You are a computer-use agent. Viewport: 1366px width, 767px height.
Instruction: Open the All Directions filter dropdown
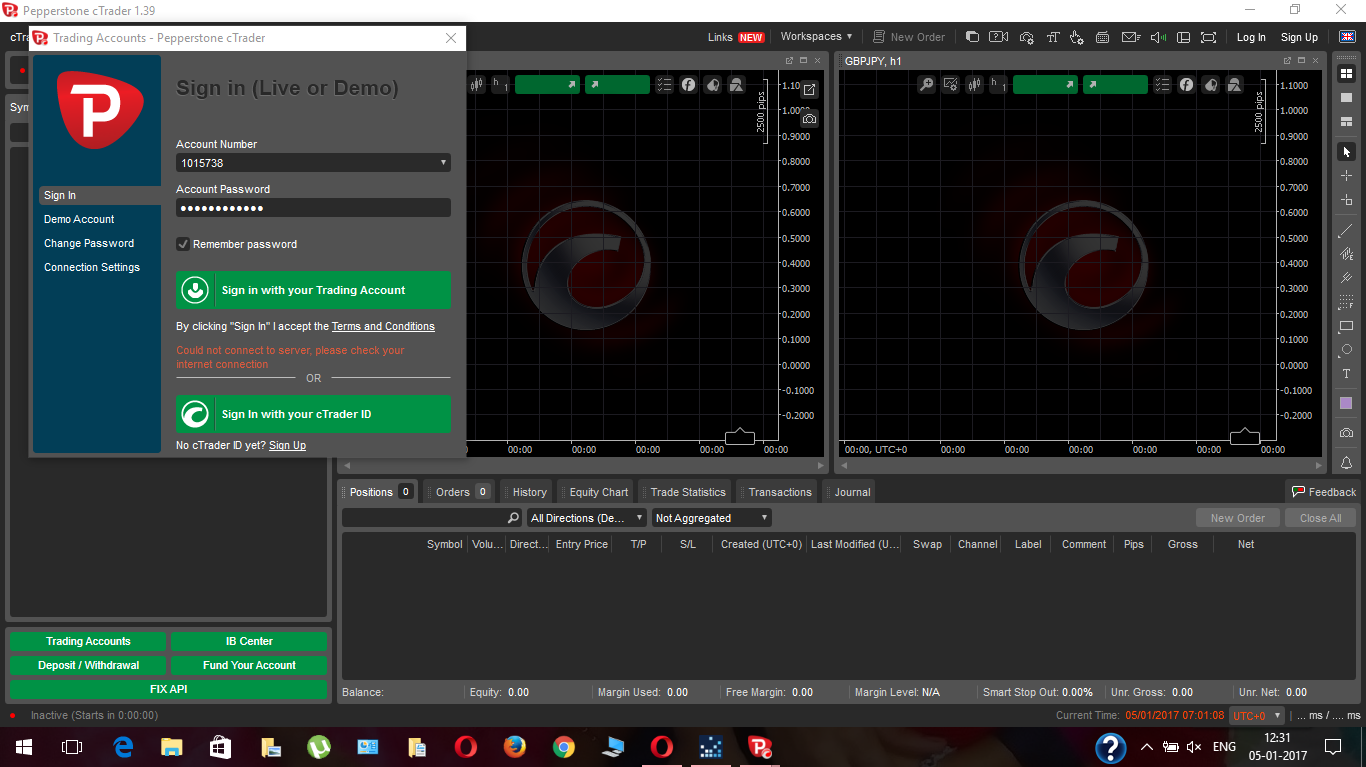click(x=587, y=518)
